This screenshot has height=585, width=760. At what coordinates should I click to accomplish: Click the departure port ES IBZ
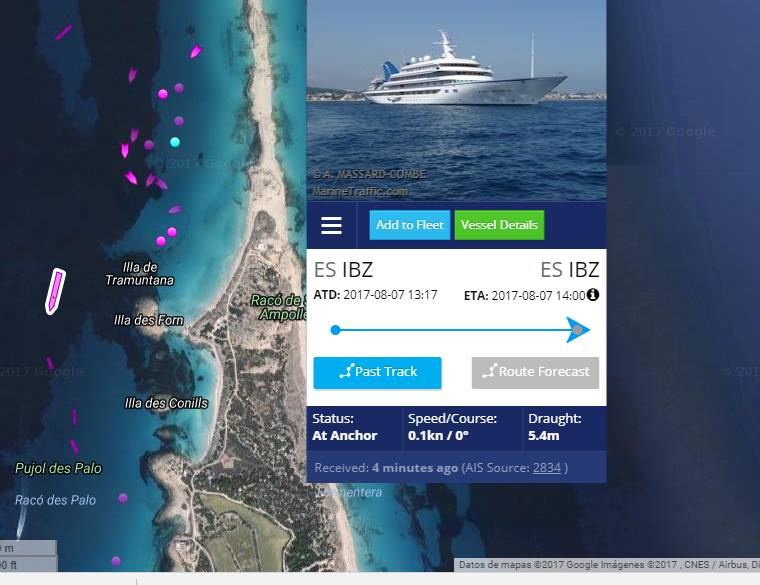(344, 270)
